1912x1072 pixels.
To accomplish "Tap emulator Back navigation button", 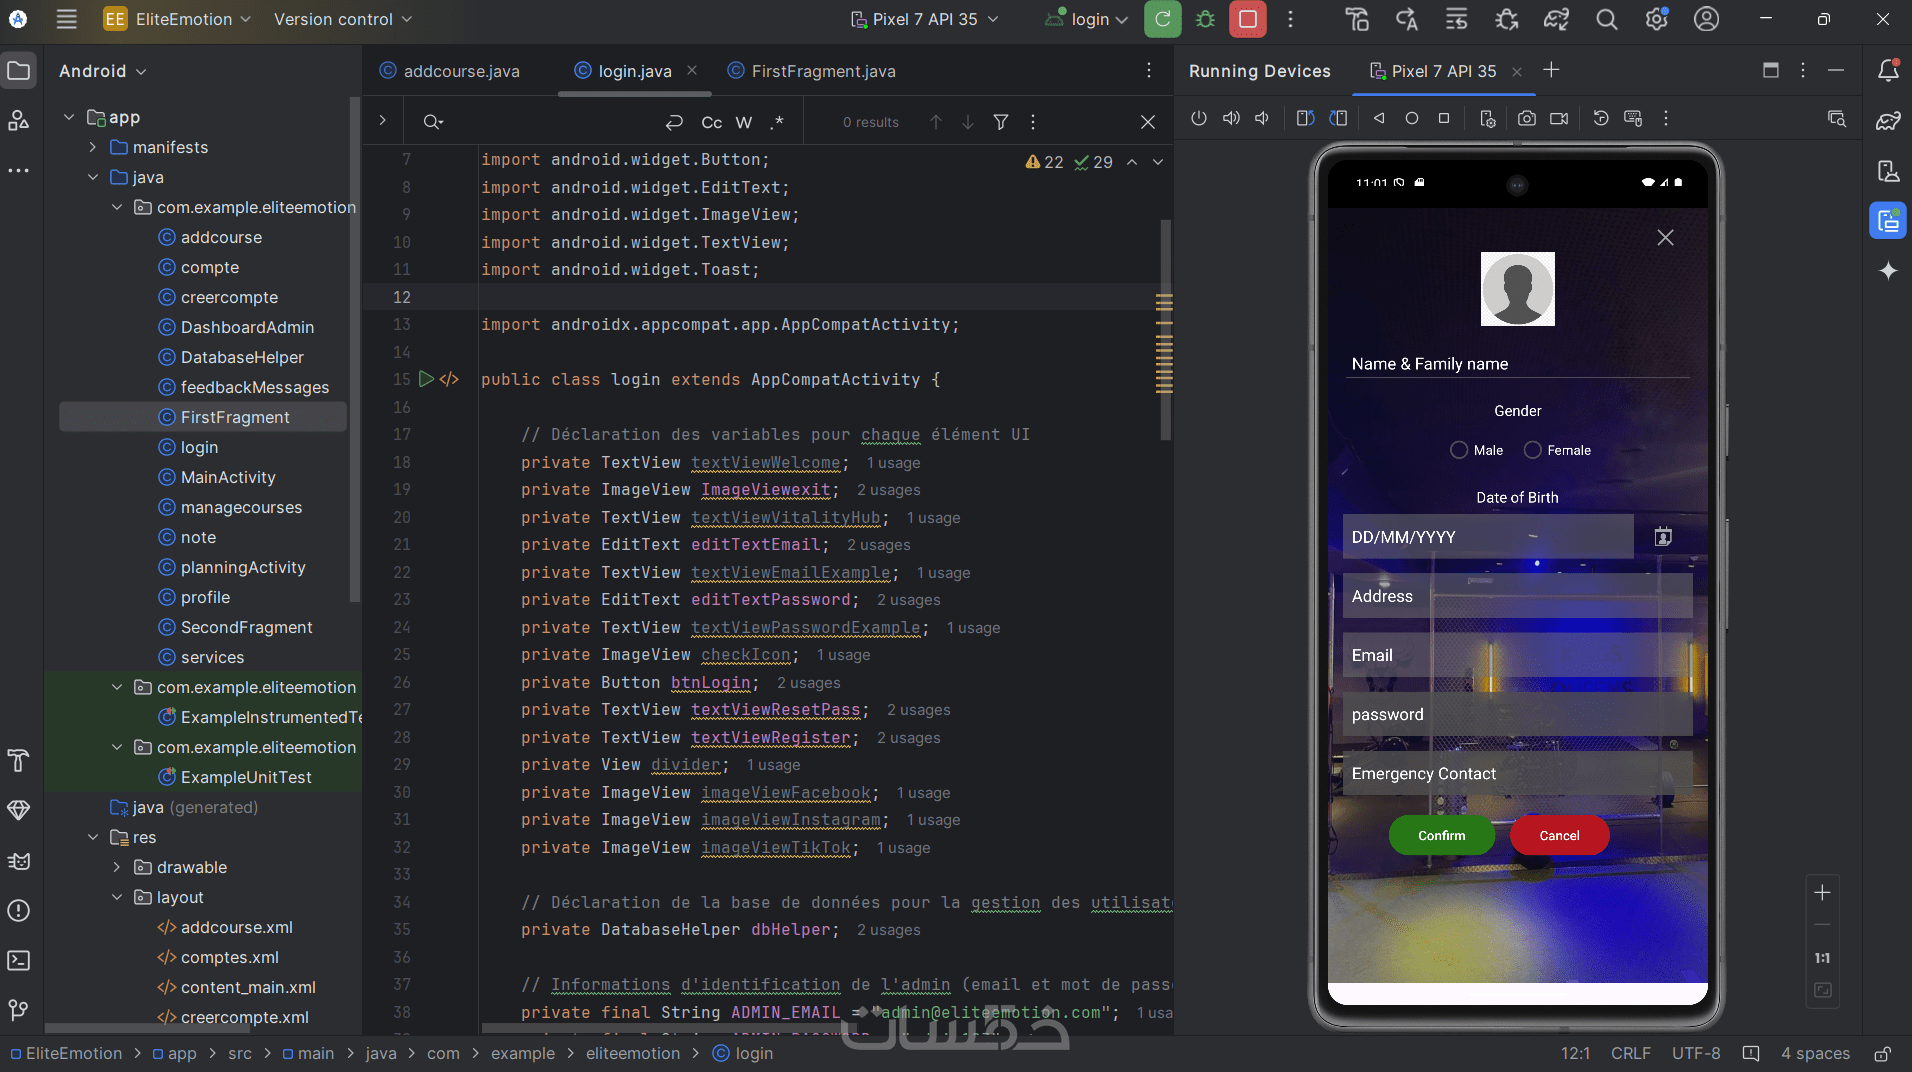I will (x=1379, y=118).
